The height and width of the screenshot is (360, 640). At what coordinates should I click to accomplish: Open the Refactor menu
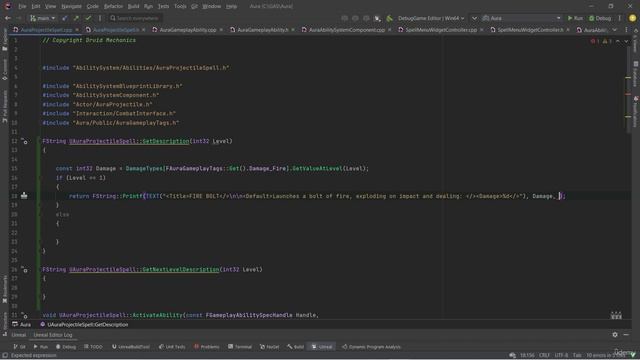(113, 6)
